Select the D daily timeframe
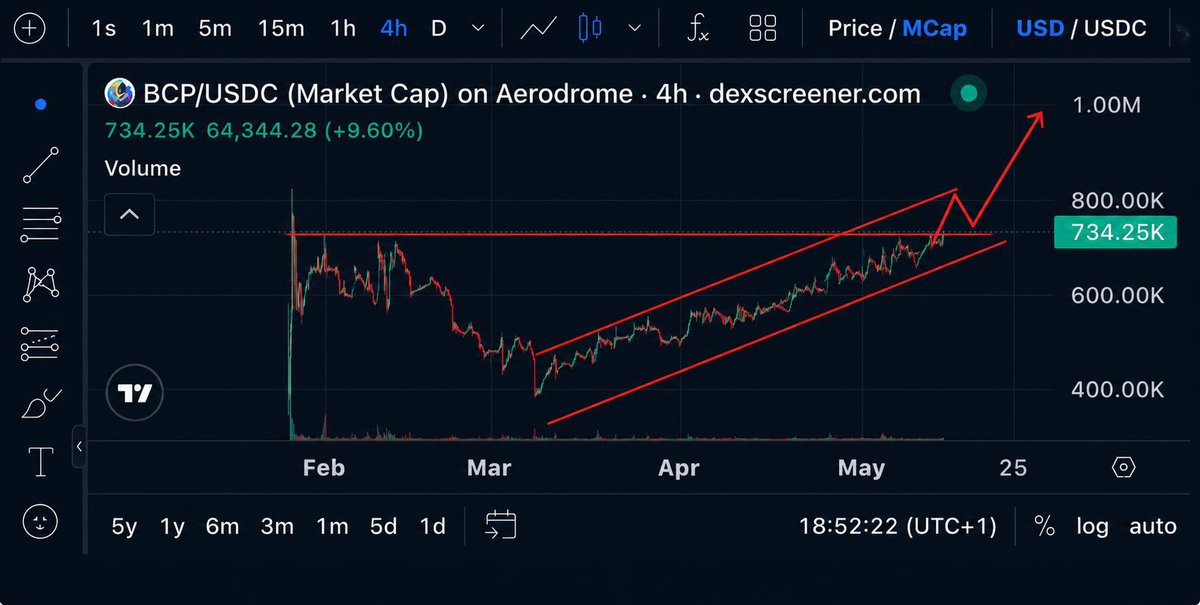Viewport: 1200px width, 605px height. click(438, 28)
